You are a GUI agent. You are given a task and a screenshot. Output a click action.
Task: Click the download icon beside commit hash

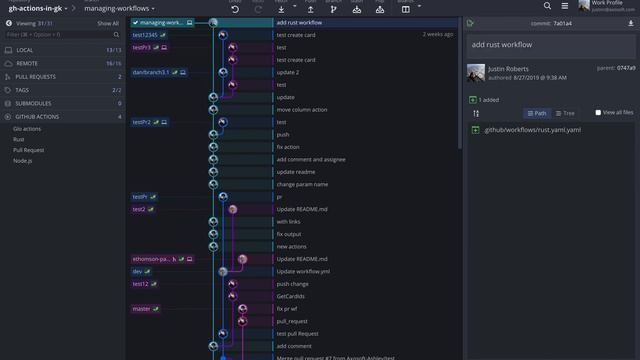pyautogui.click(x=631, y=23)
